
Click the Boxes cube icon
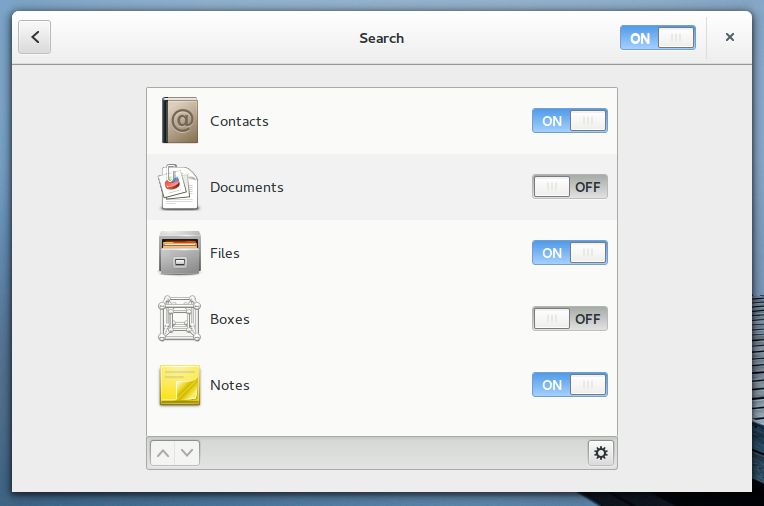(180, 319)
